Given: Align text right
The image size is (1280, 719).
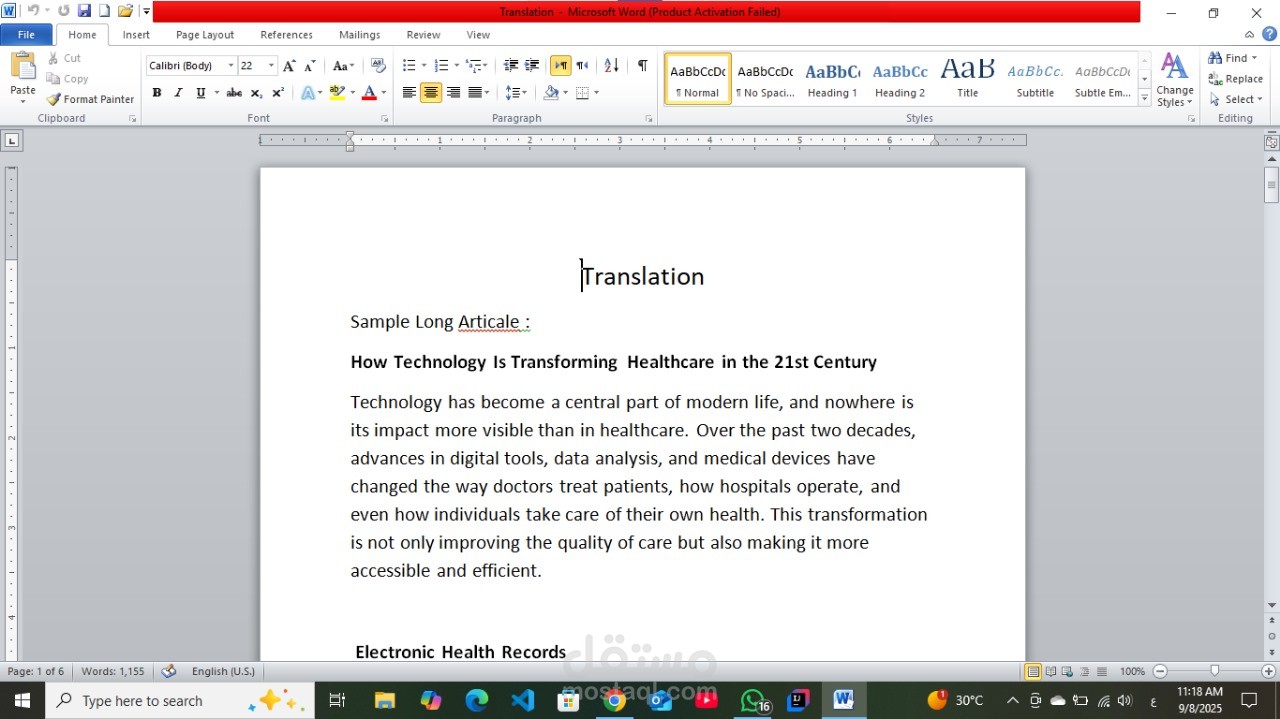Looking at the screenshot, I should pyautogui.click(x=453, y=93).
